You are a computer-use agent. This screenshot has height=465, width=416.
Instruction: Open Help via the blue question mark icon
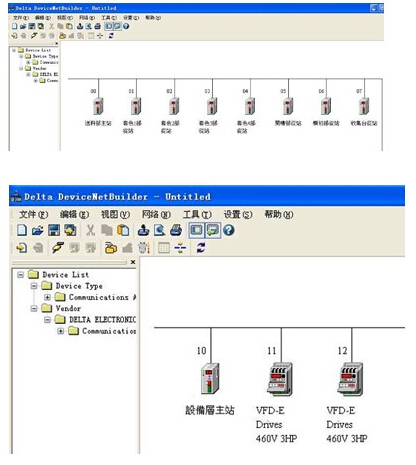click(229, 230)
